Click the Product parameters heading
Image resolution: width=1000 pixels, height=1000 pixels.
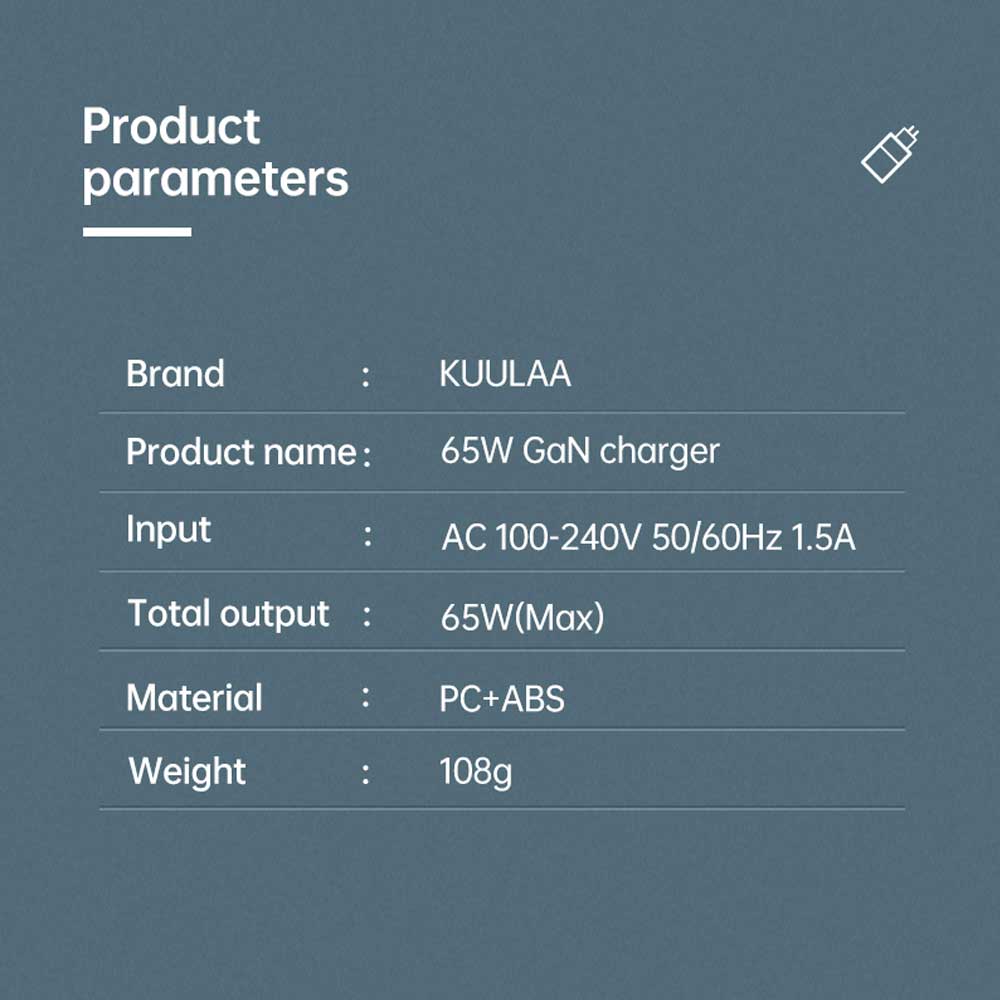[x=215, y=154]
